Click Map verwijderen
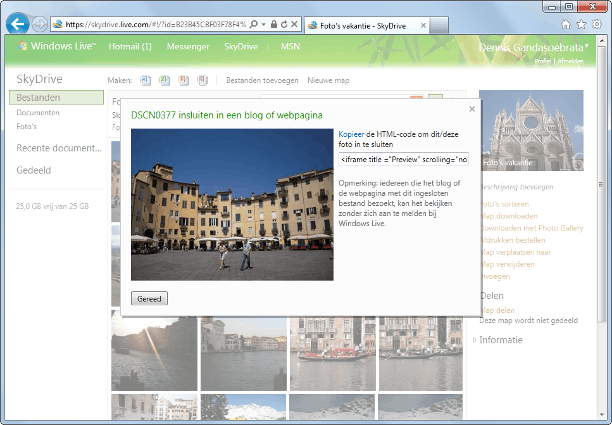Image resolution: width=612 pixels, height=425 pixels. 507,265
